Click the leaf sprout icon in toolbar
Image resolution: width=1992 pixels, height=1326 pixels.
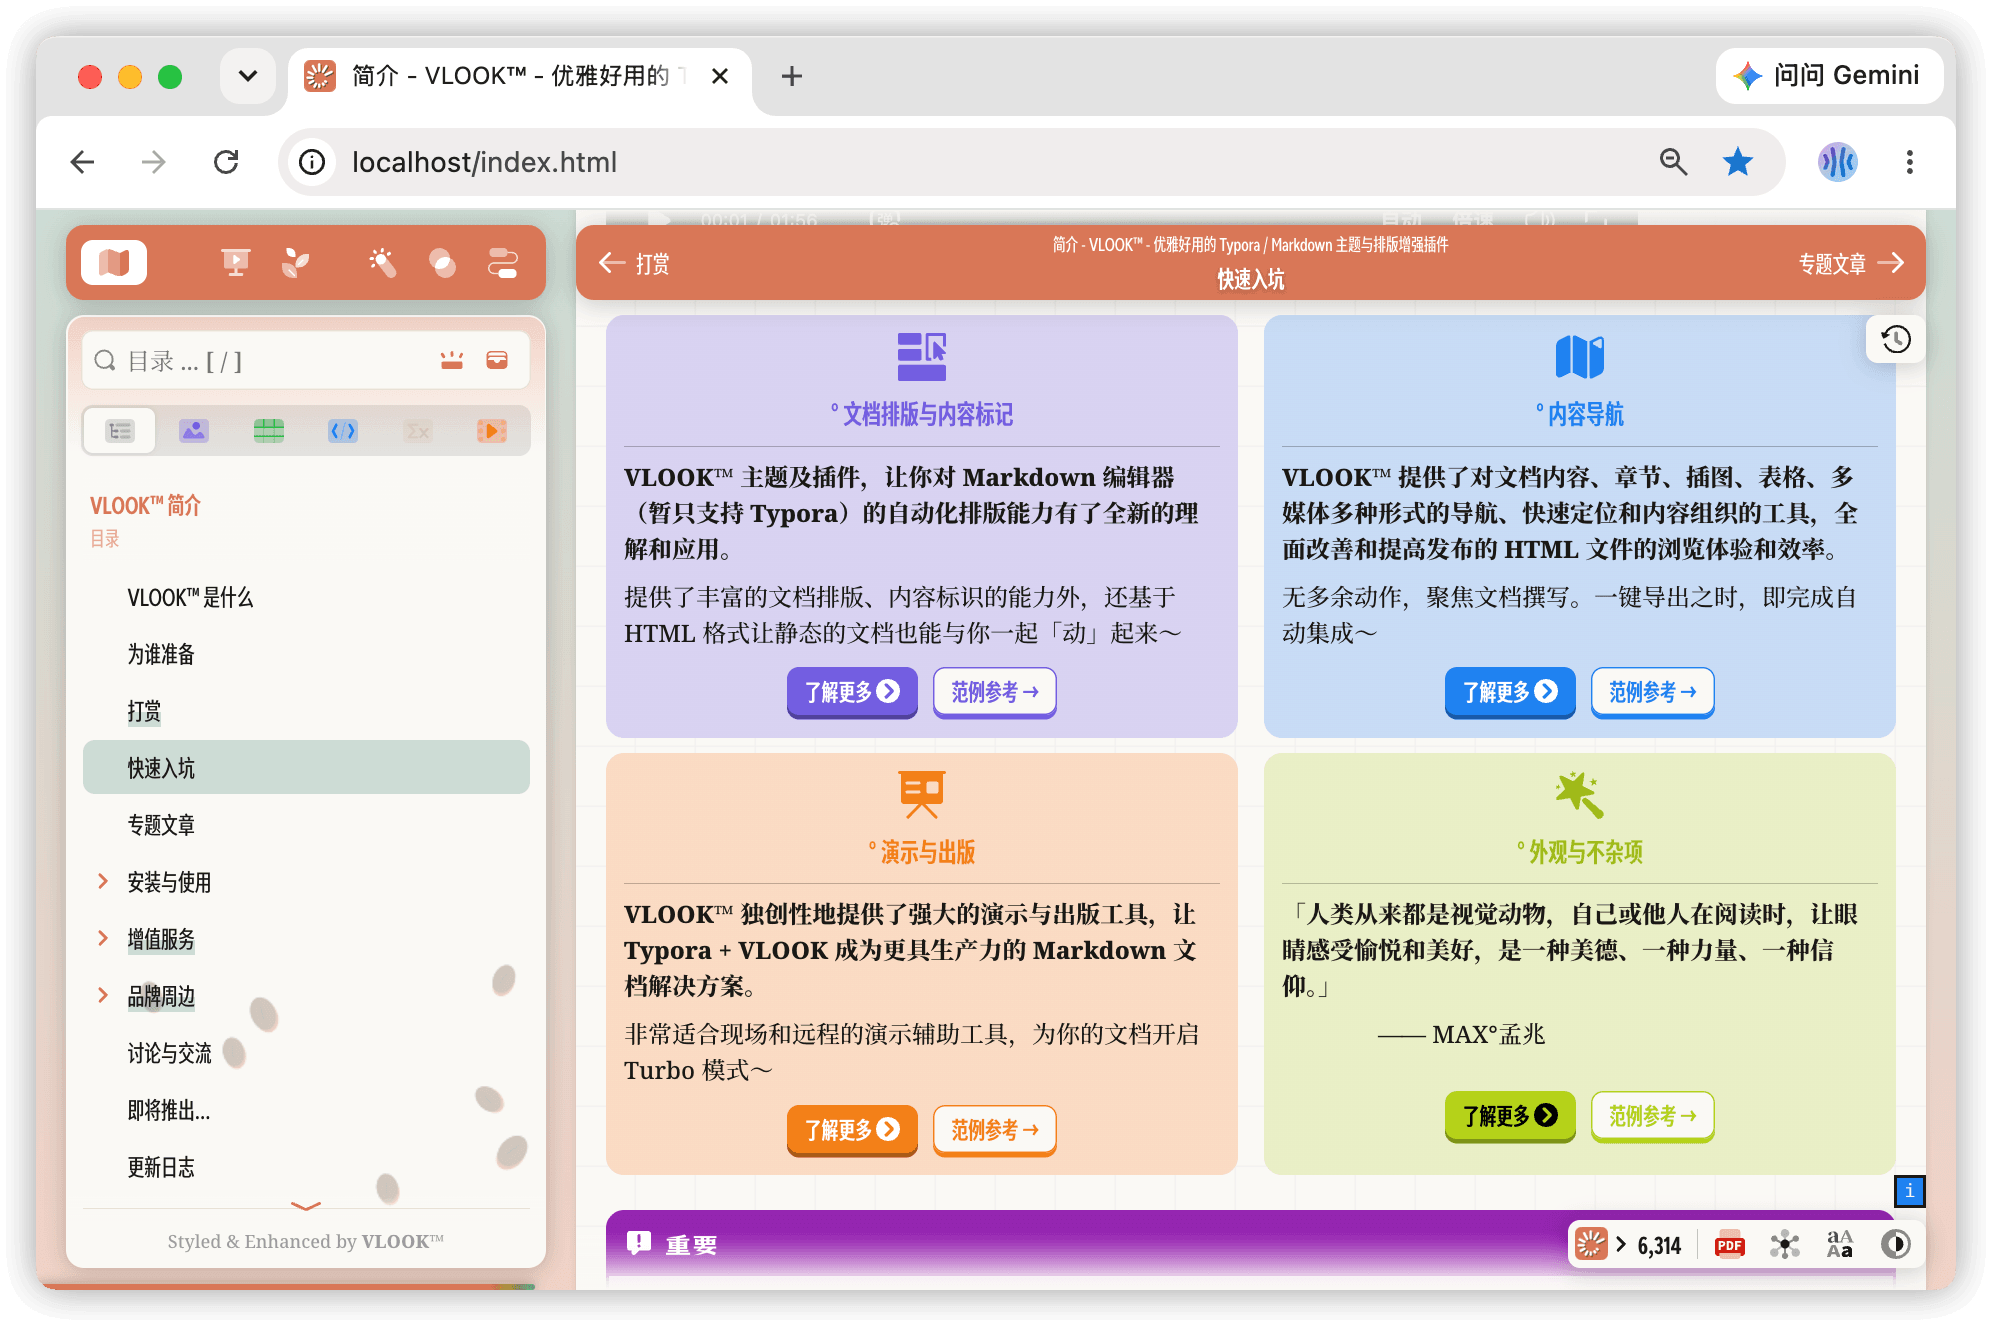pyautogui.click(x=295, y=263)
